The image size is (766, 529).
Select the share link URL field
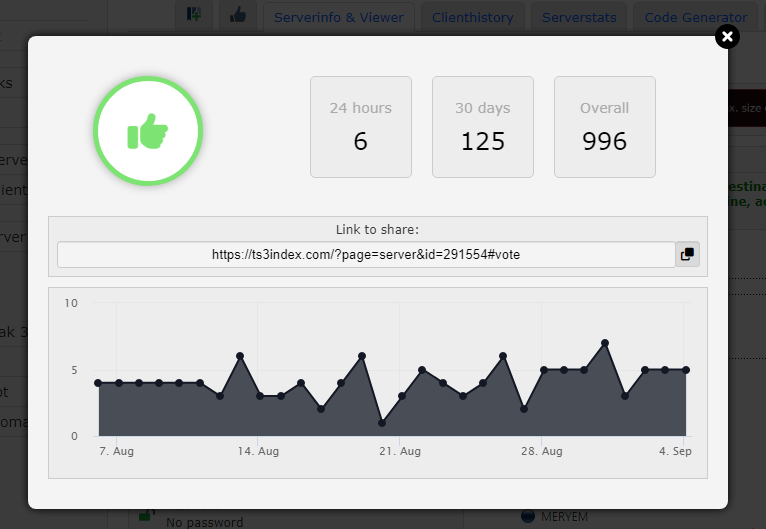click(366, 255)
